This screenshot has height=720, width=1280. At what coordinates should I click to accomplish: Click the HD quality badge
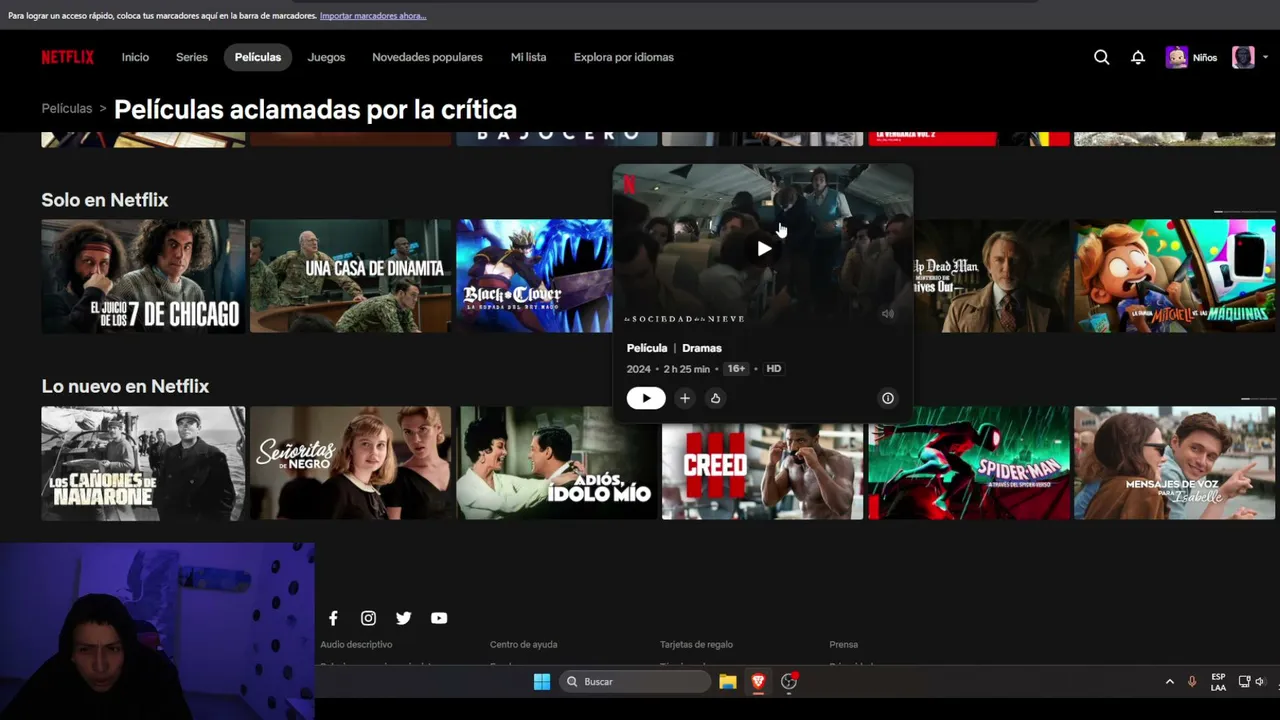pyautogui.click(x=774, y=369)
